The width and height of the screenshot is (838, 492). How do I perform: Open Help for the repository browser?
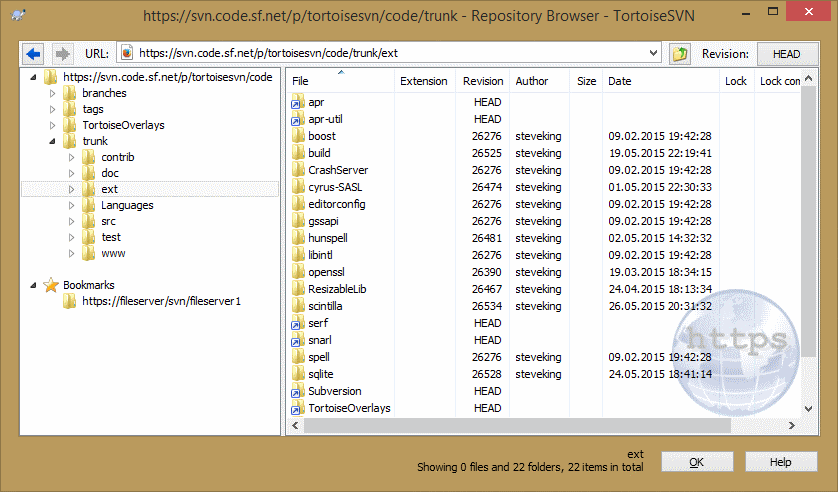tap(781, 462)
